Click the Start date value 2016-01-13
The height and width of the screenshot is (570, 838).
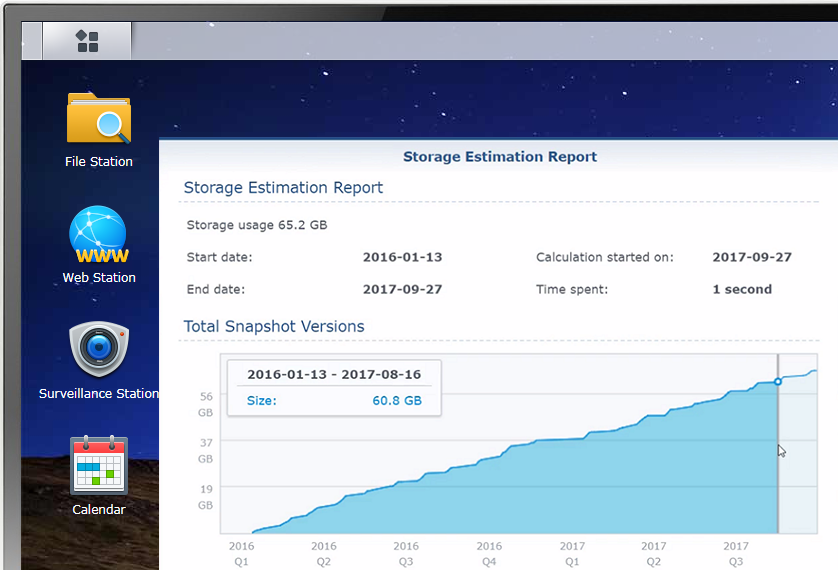(x=402, y=257)
